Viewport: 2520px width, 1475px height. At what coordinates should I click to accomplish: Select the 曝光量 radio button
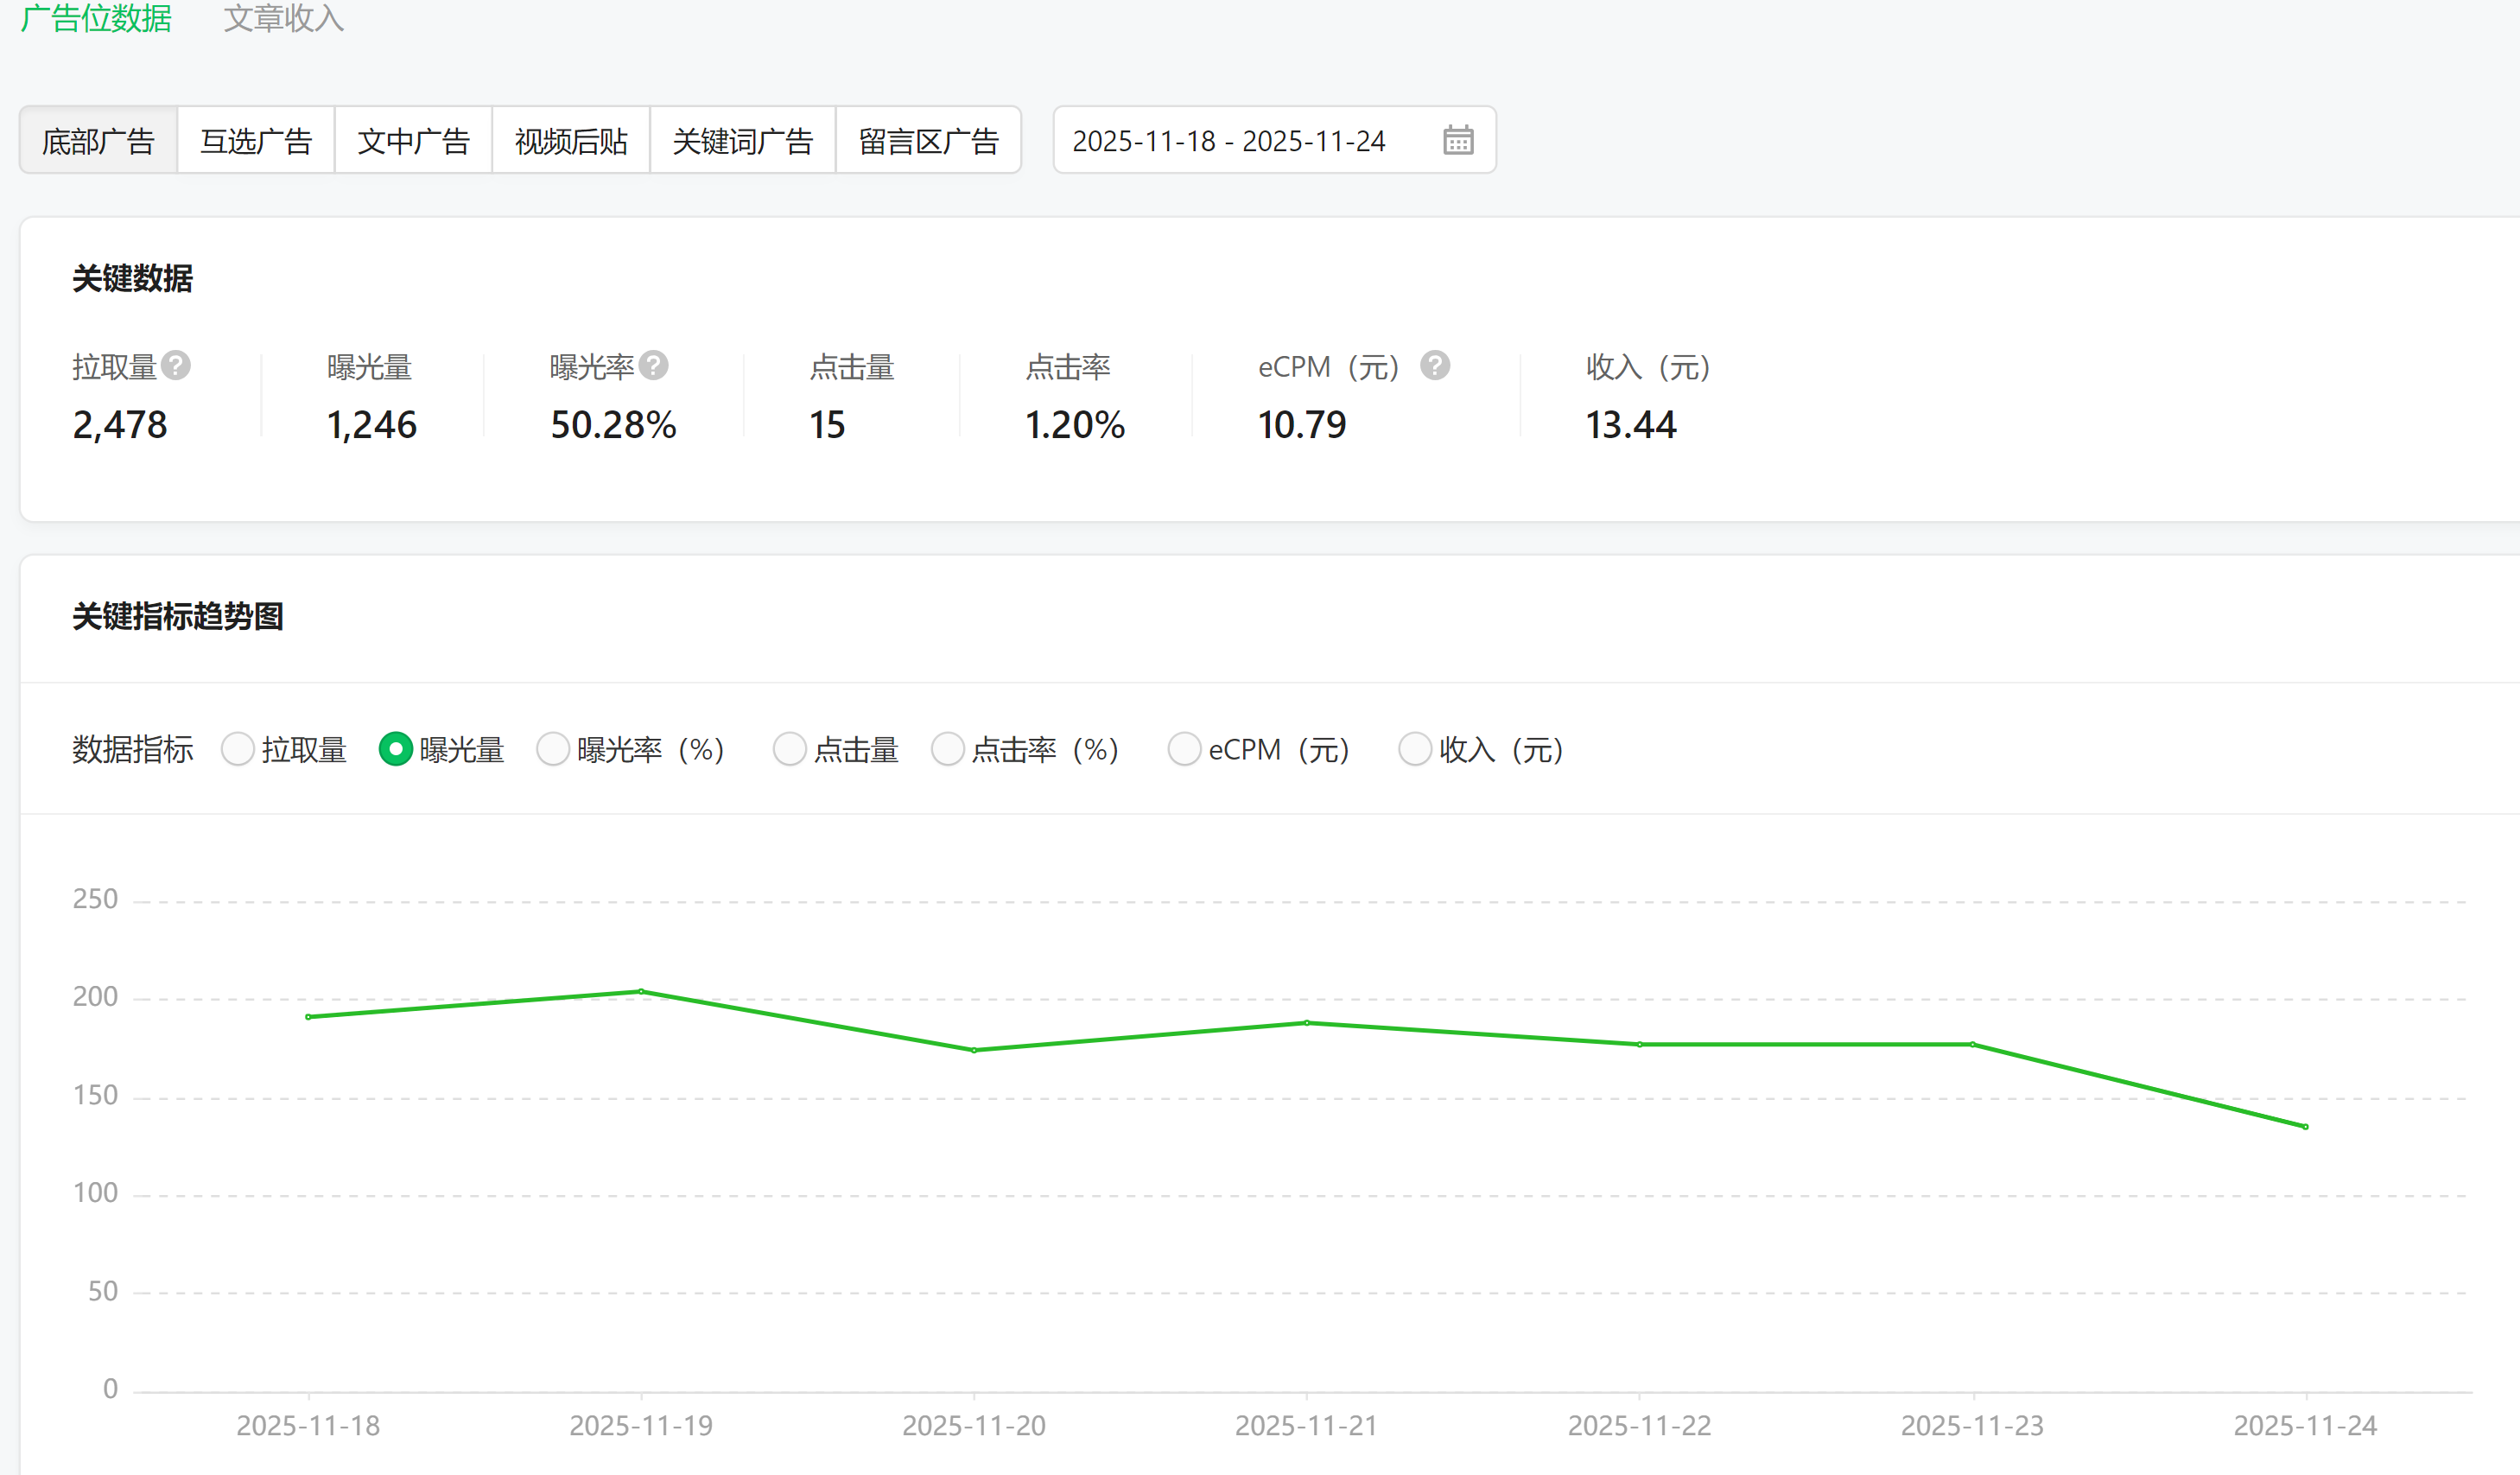[396, 749]
